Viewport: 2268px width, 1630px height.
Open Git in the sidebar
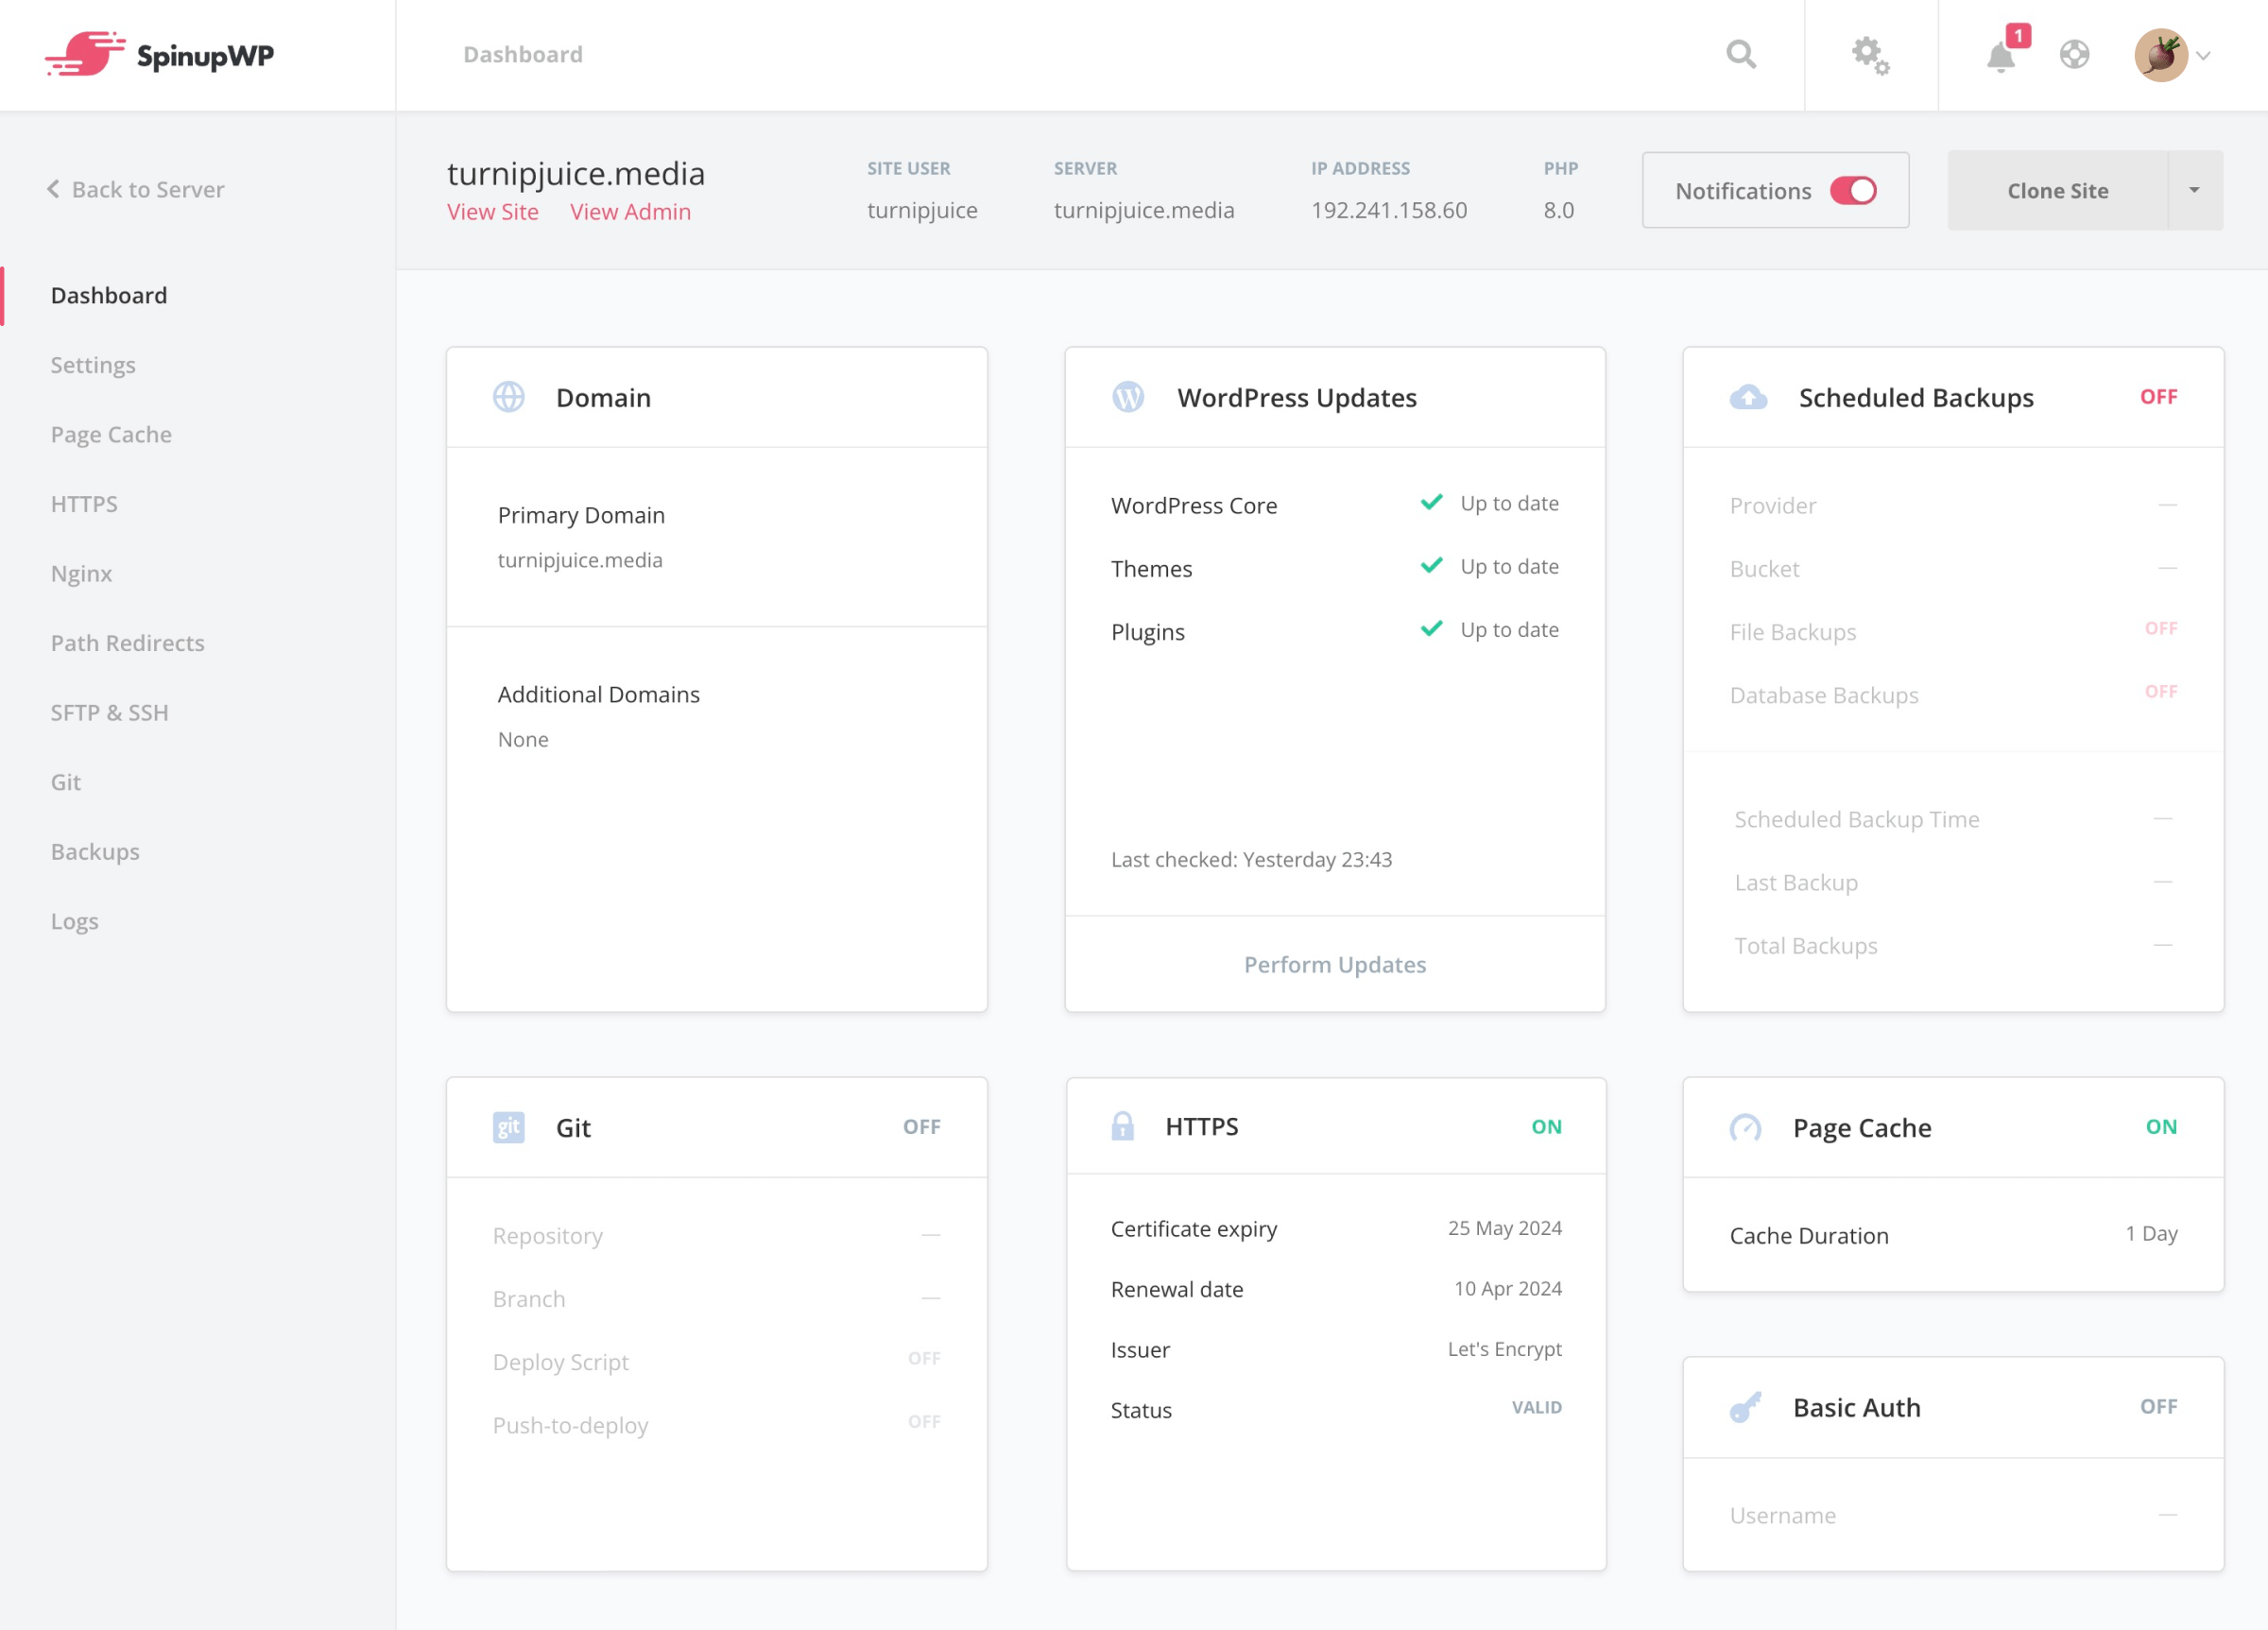(x=66, y=782)
